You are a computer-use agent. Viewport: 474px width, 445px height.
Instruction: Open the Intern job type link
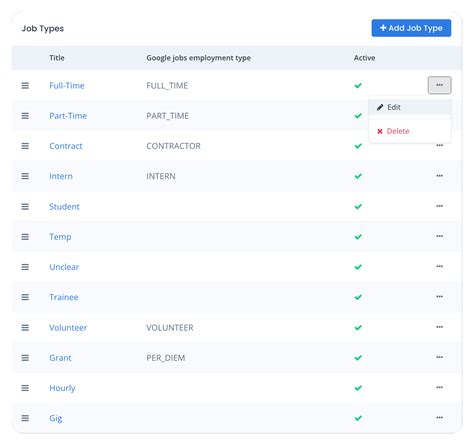pos(61,176)
